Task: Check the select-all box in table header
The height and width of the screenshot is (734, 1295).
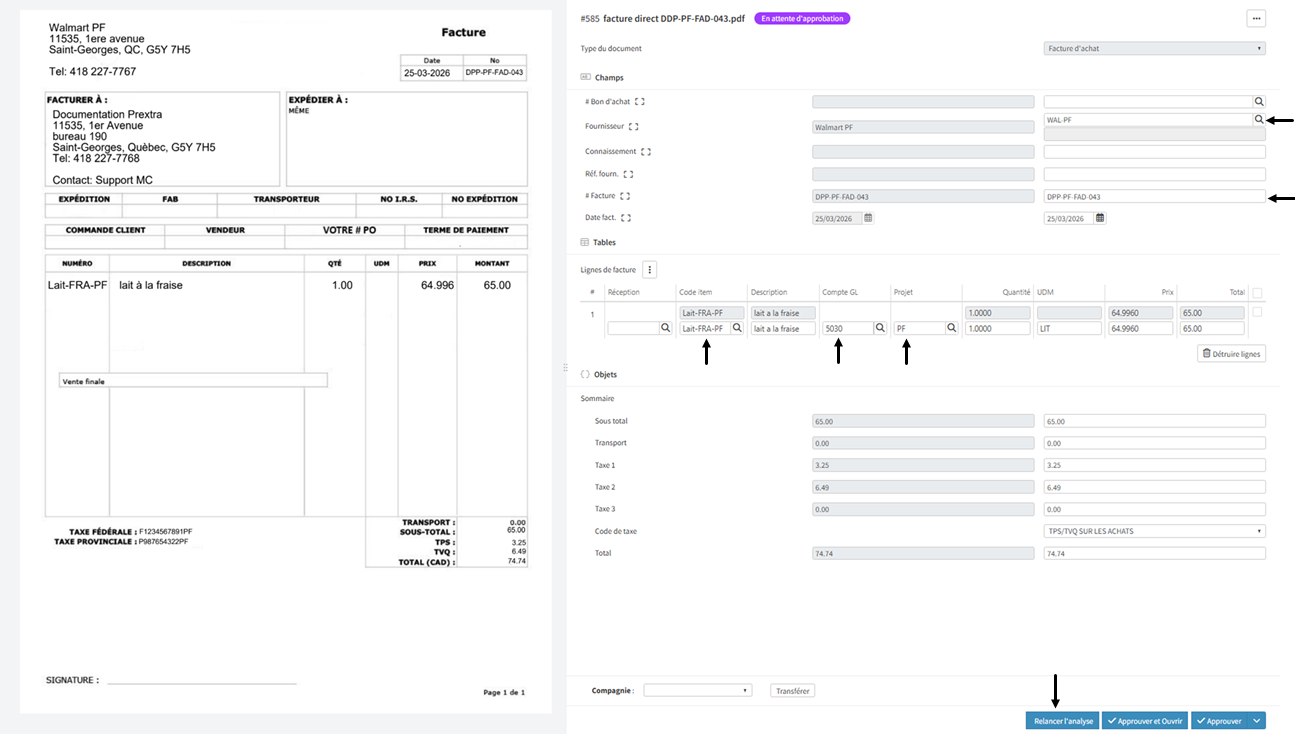Action: click(1257, 293)
